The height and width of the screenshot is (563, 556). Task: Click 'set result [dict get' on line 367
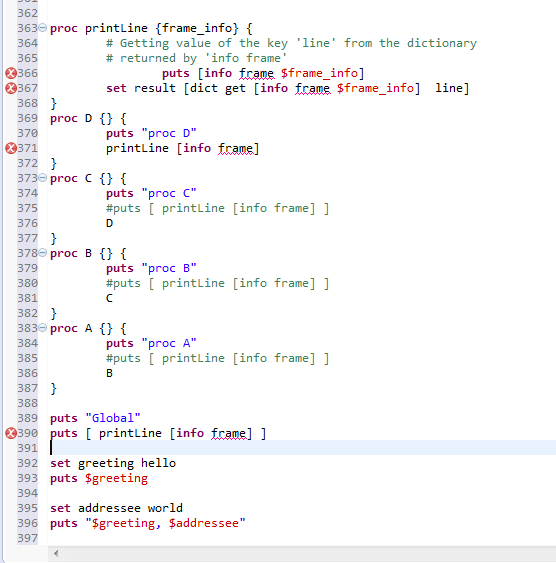[x=176, y=88]
